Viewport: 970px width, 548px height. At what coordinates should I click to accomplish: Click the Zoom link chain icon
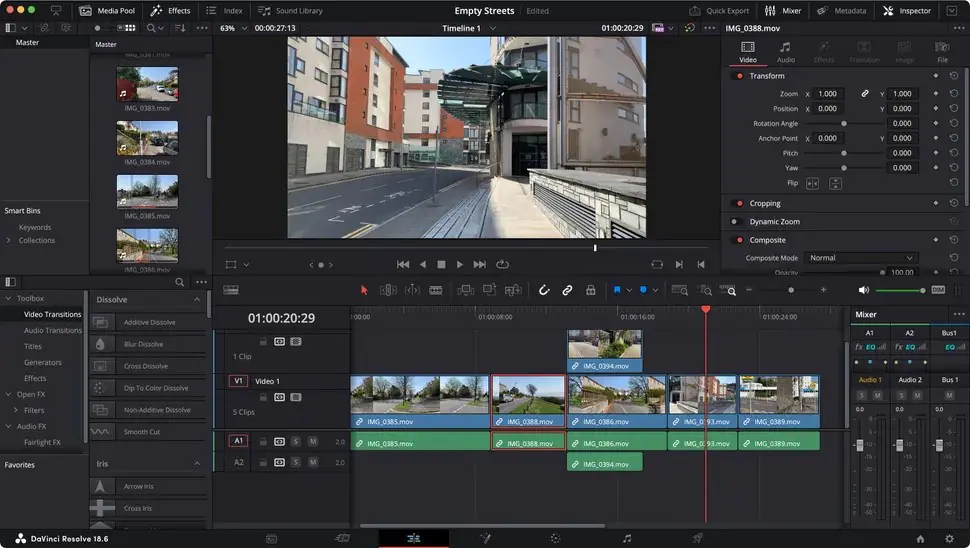(865, 93)
